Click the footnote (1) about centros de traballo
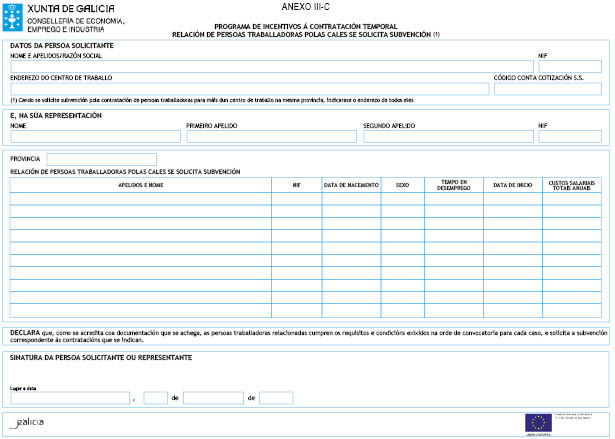This screenshot has height=439, width=615. click(x=212, y=100)
